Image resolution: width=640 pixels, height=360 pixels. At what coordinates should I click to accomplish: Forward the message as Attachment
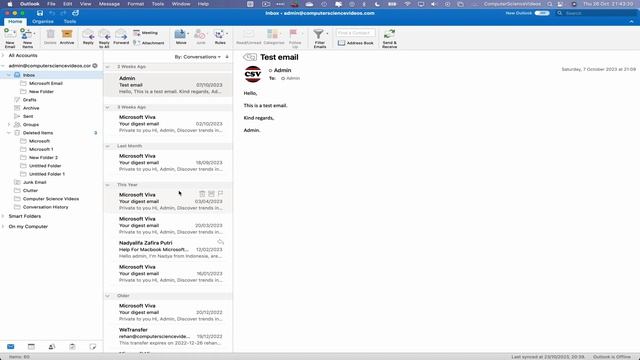click(149, 43)
